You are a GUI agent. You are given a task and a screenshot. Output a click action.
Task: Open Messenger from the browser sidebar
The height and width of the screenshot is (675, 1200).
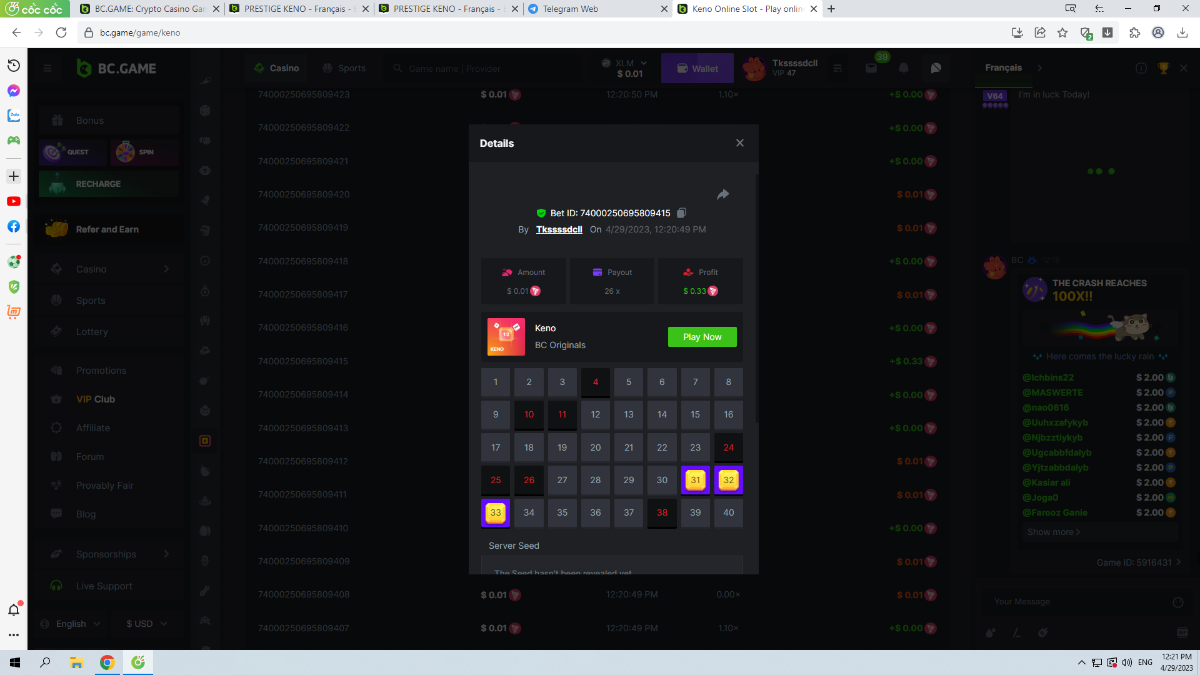(14, 90)
